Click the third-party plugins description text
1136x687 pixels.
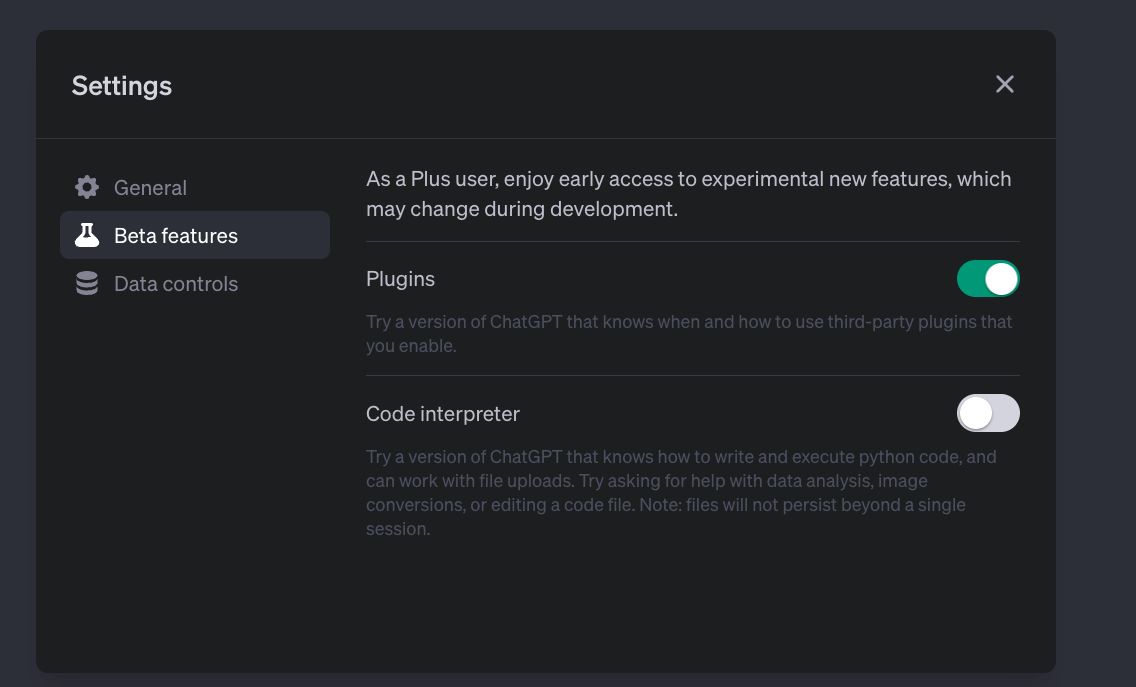689,333
